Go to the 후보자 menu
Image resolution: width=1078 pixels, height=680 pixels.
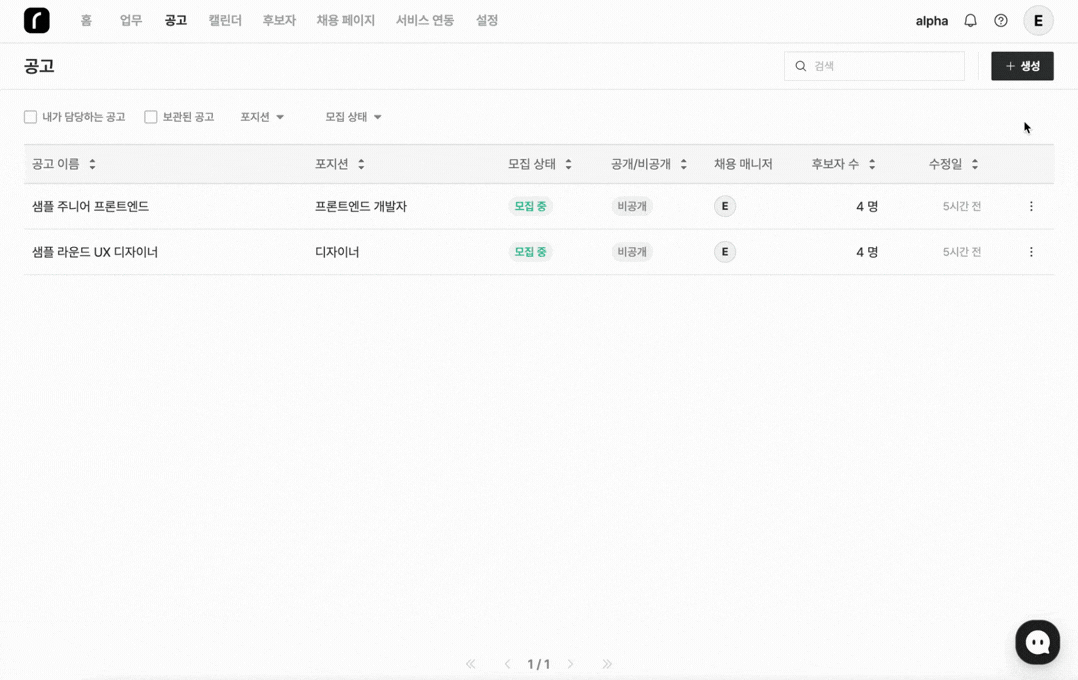pos(279,21)
